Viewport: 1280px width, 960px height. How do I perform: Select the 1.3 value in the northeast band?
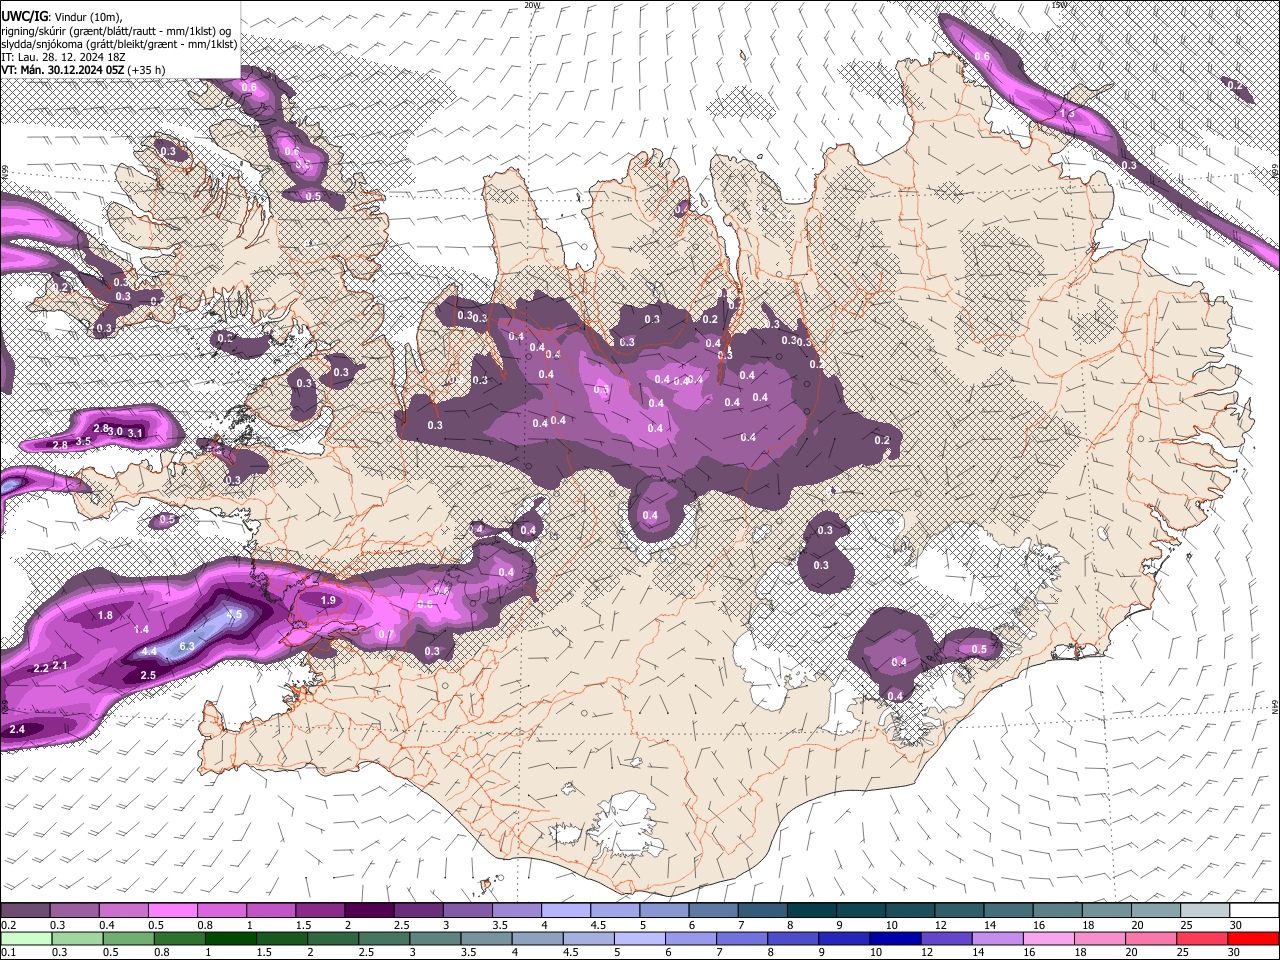pyautogui.click(x=1067, y=113)
